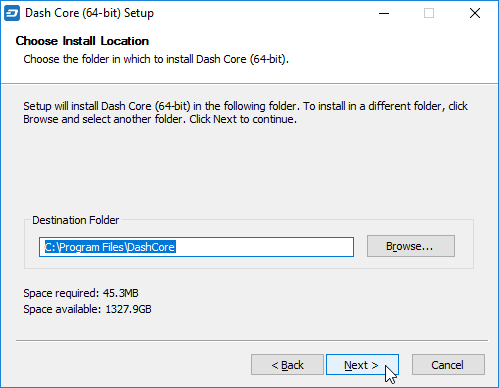Screen dimensions: 499x388
Task: Click the word "Browse" in the instruction text
Action: point(41,119)
